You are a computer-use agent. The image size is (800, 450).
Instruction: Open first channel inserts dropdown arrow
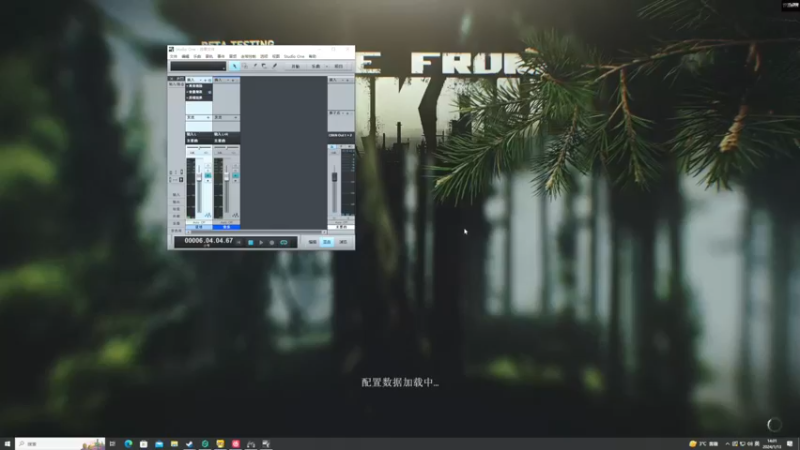[x=201, y=80]
